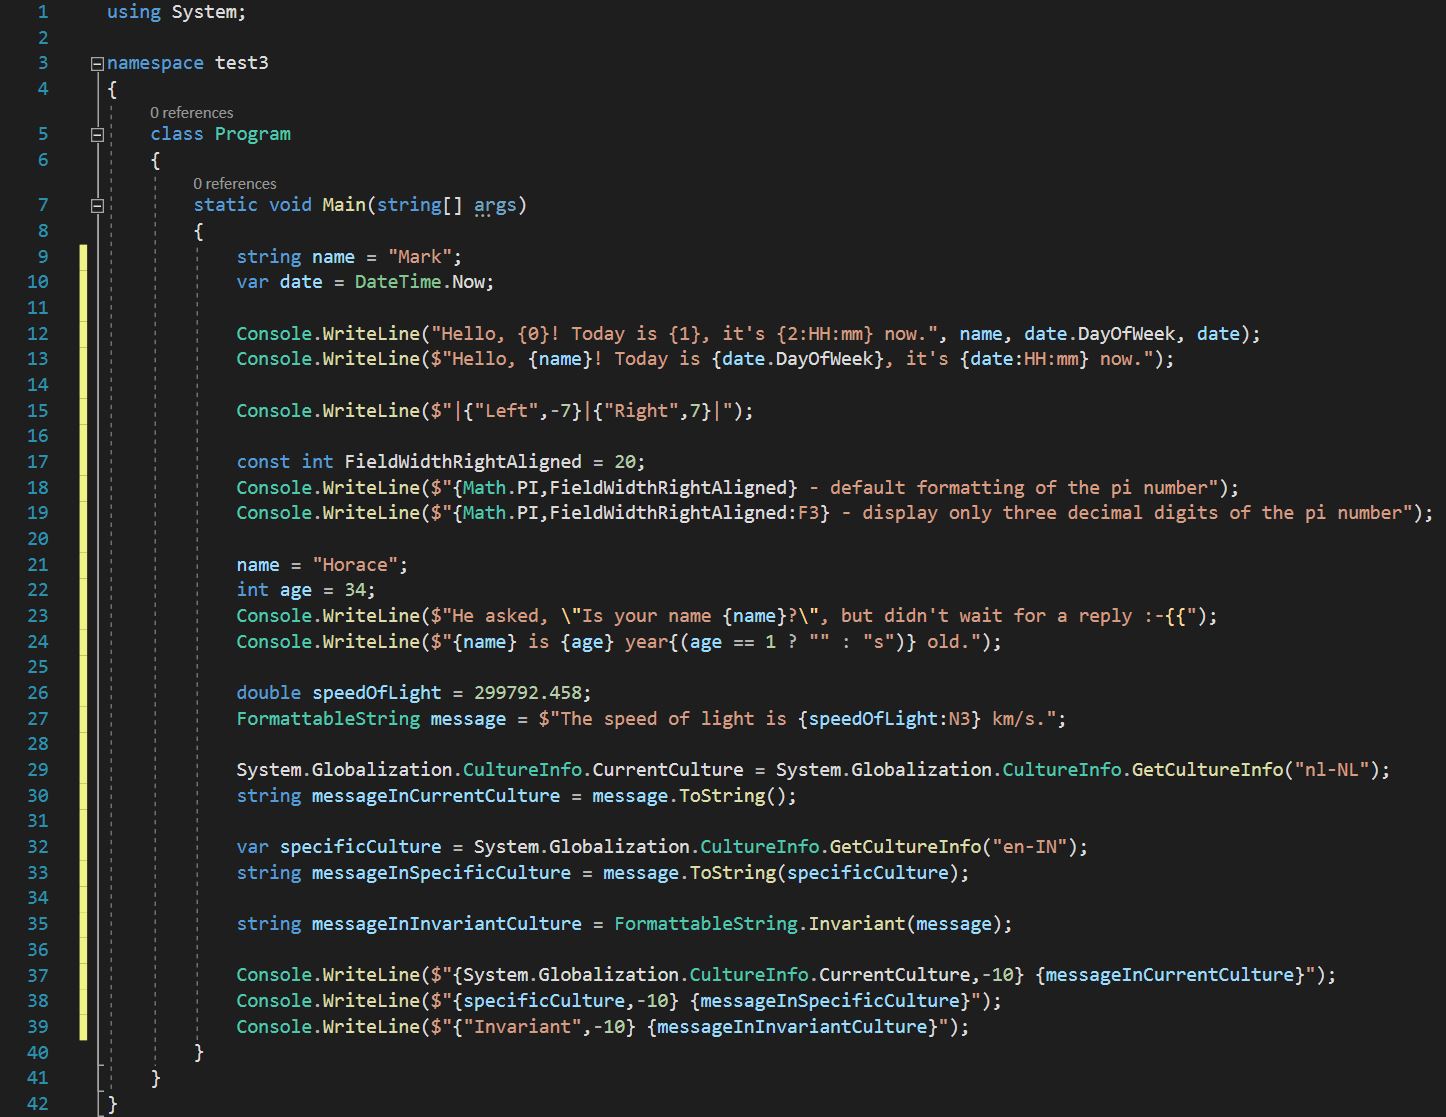Place cursor on the variable speedOfLight
The height and width of the screenshot is (1117, 1446).
point(376,692)
